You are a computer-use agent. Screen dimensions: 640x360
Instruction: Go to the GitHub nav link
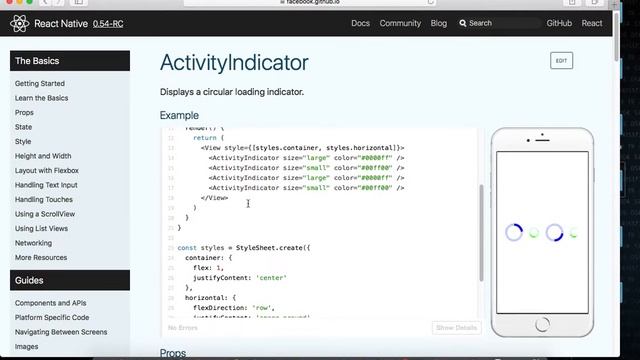click(559, 23)
